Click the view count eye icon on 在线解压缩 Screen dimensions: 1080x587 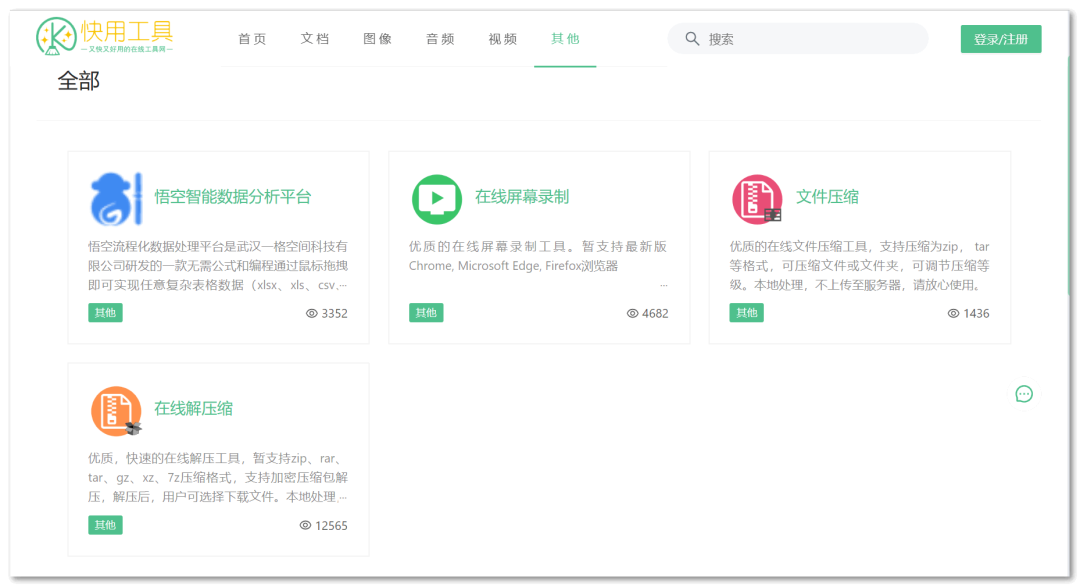click(x=305, y=525)
